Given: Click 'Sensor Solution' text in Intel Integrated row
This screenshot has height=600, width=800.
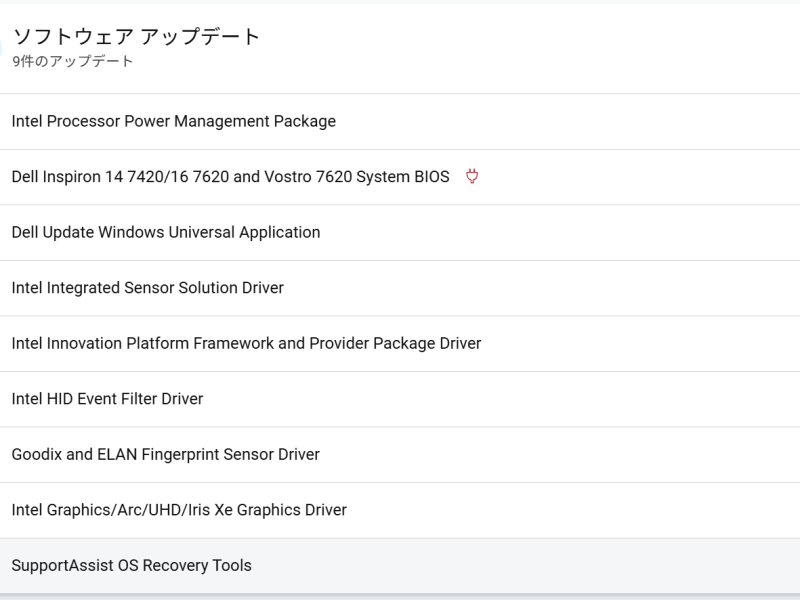Looking at the screenshot, I should tap(181, 288).
